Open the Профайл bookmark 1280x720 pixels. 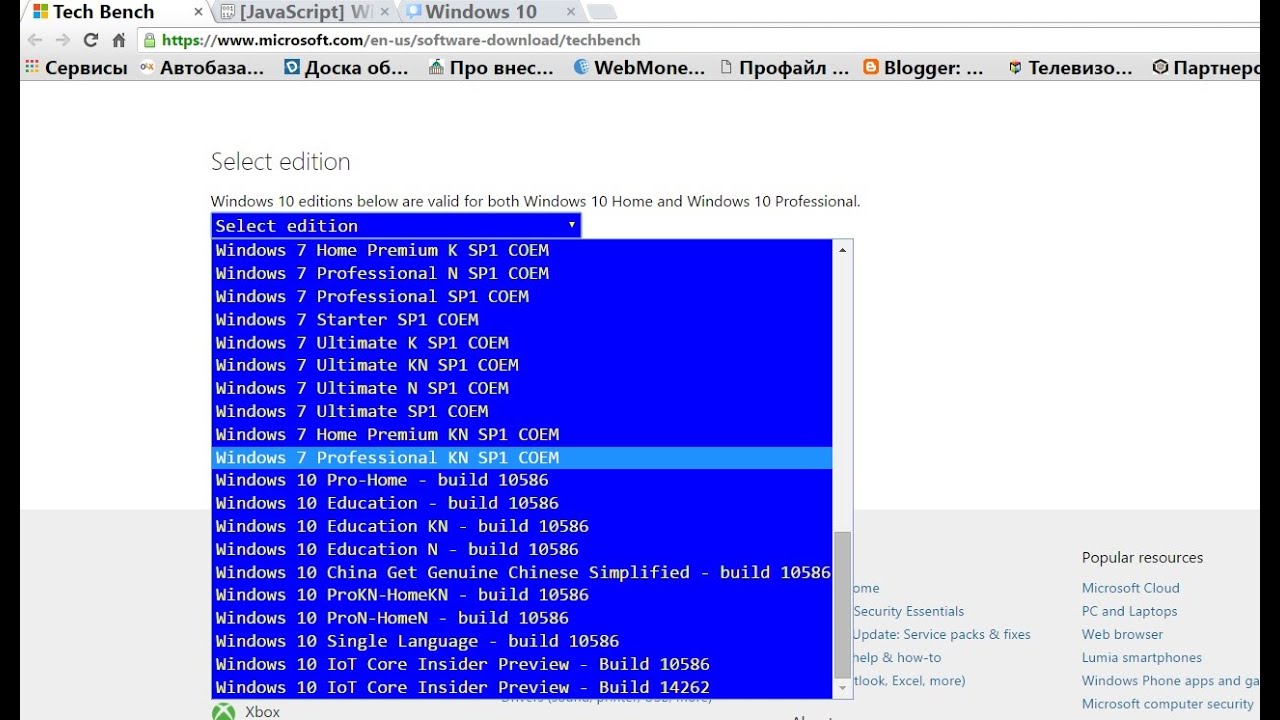pos(784,68)
